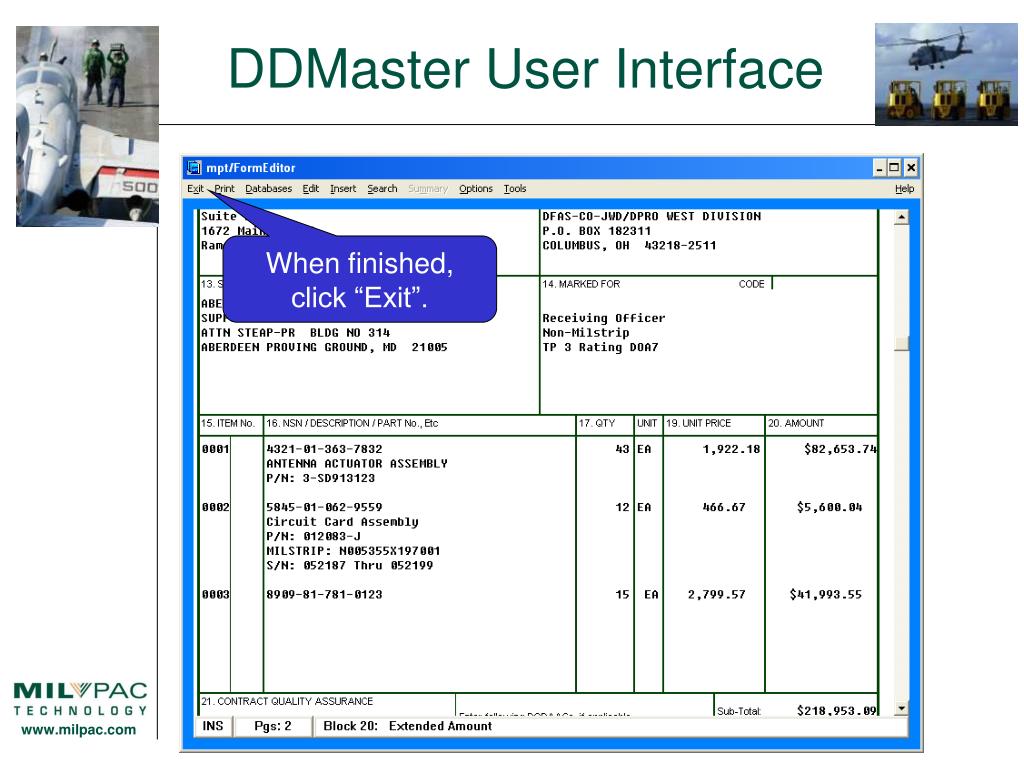Click ATTN STEAP-PR BLDG NO 314 line
This screenshot has width=1024, height=768.
click(x=295, y=332)
